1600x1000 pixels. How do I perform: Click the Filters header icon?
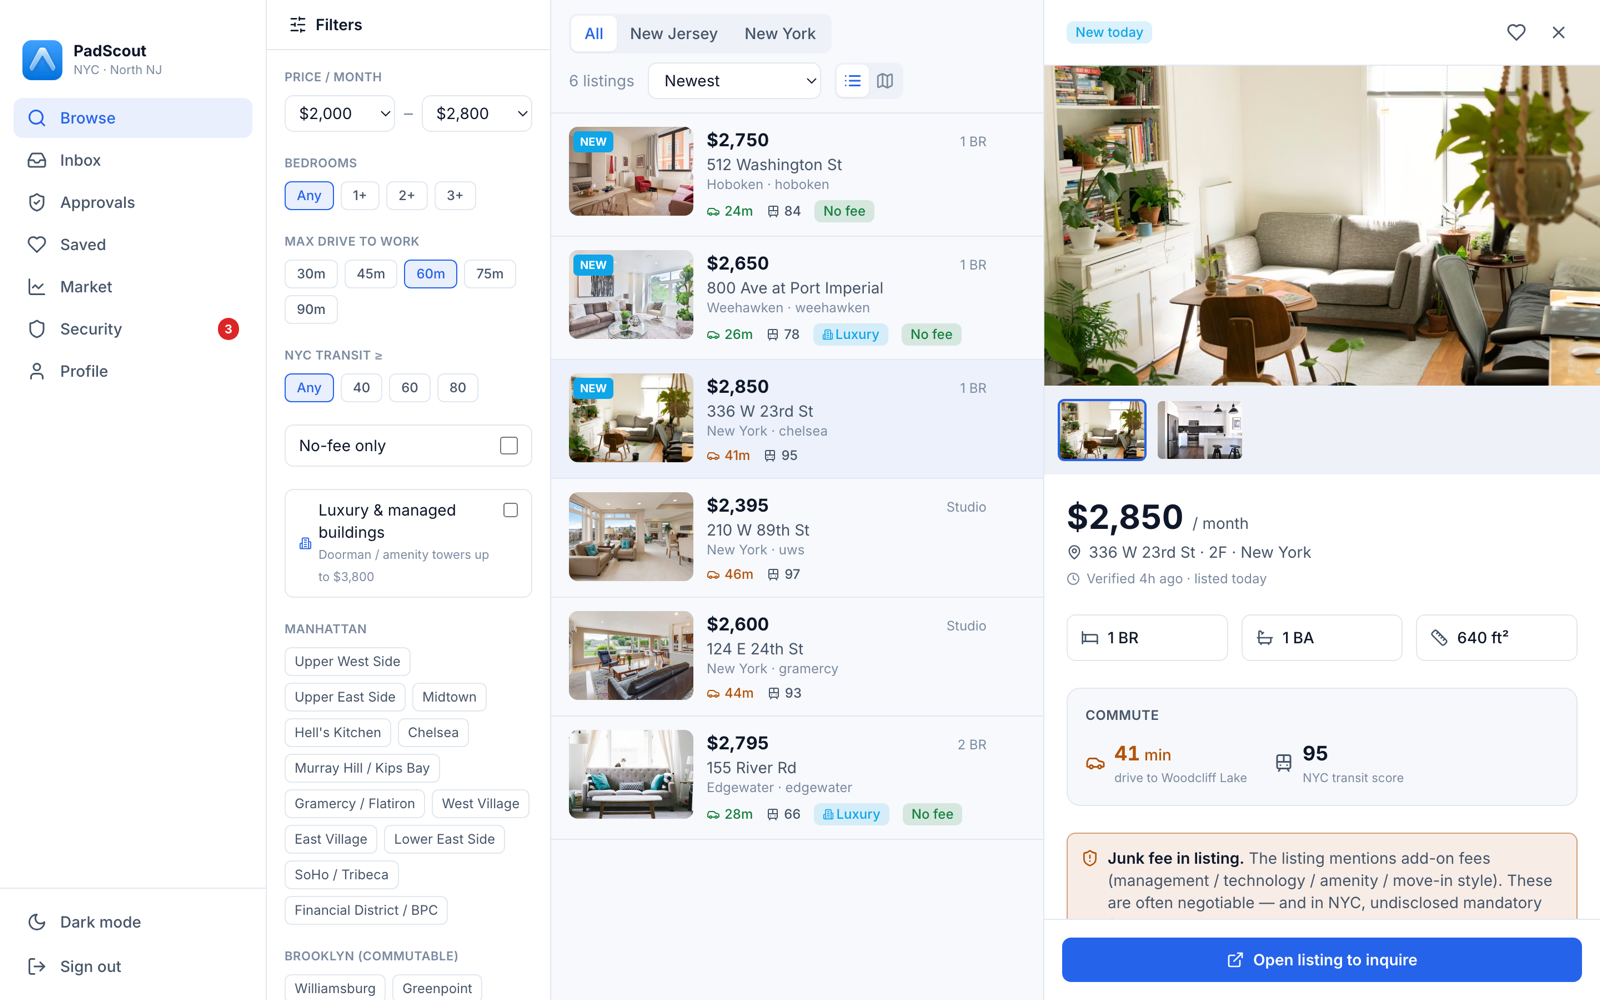(298, 25)
